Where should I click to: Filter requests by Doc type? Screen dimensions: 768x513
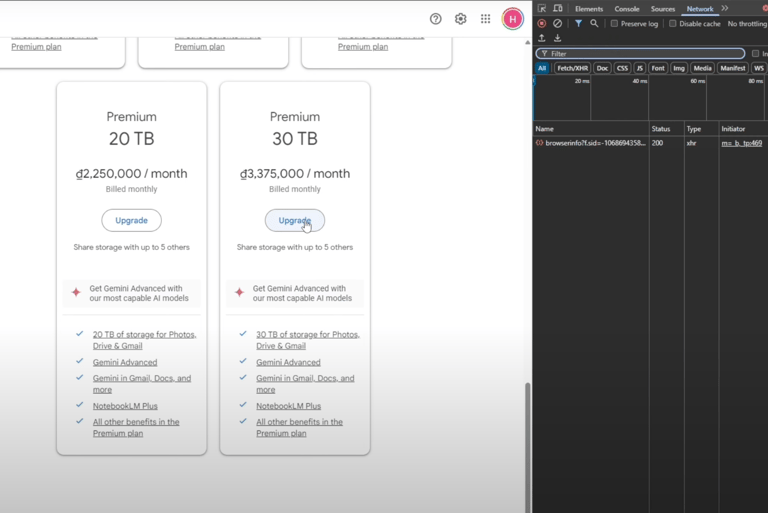coord(602,68)
